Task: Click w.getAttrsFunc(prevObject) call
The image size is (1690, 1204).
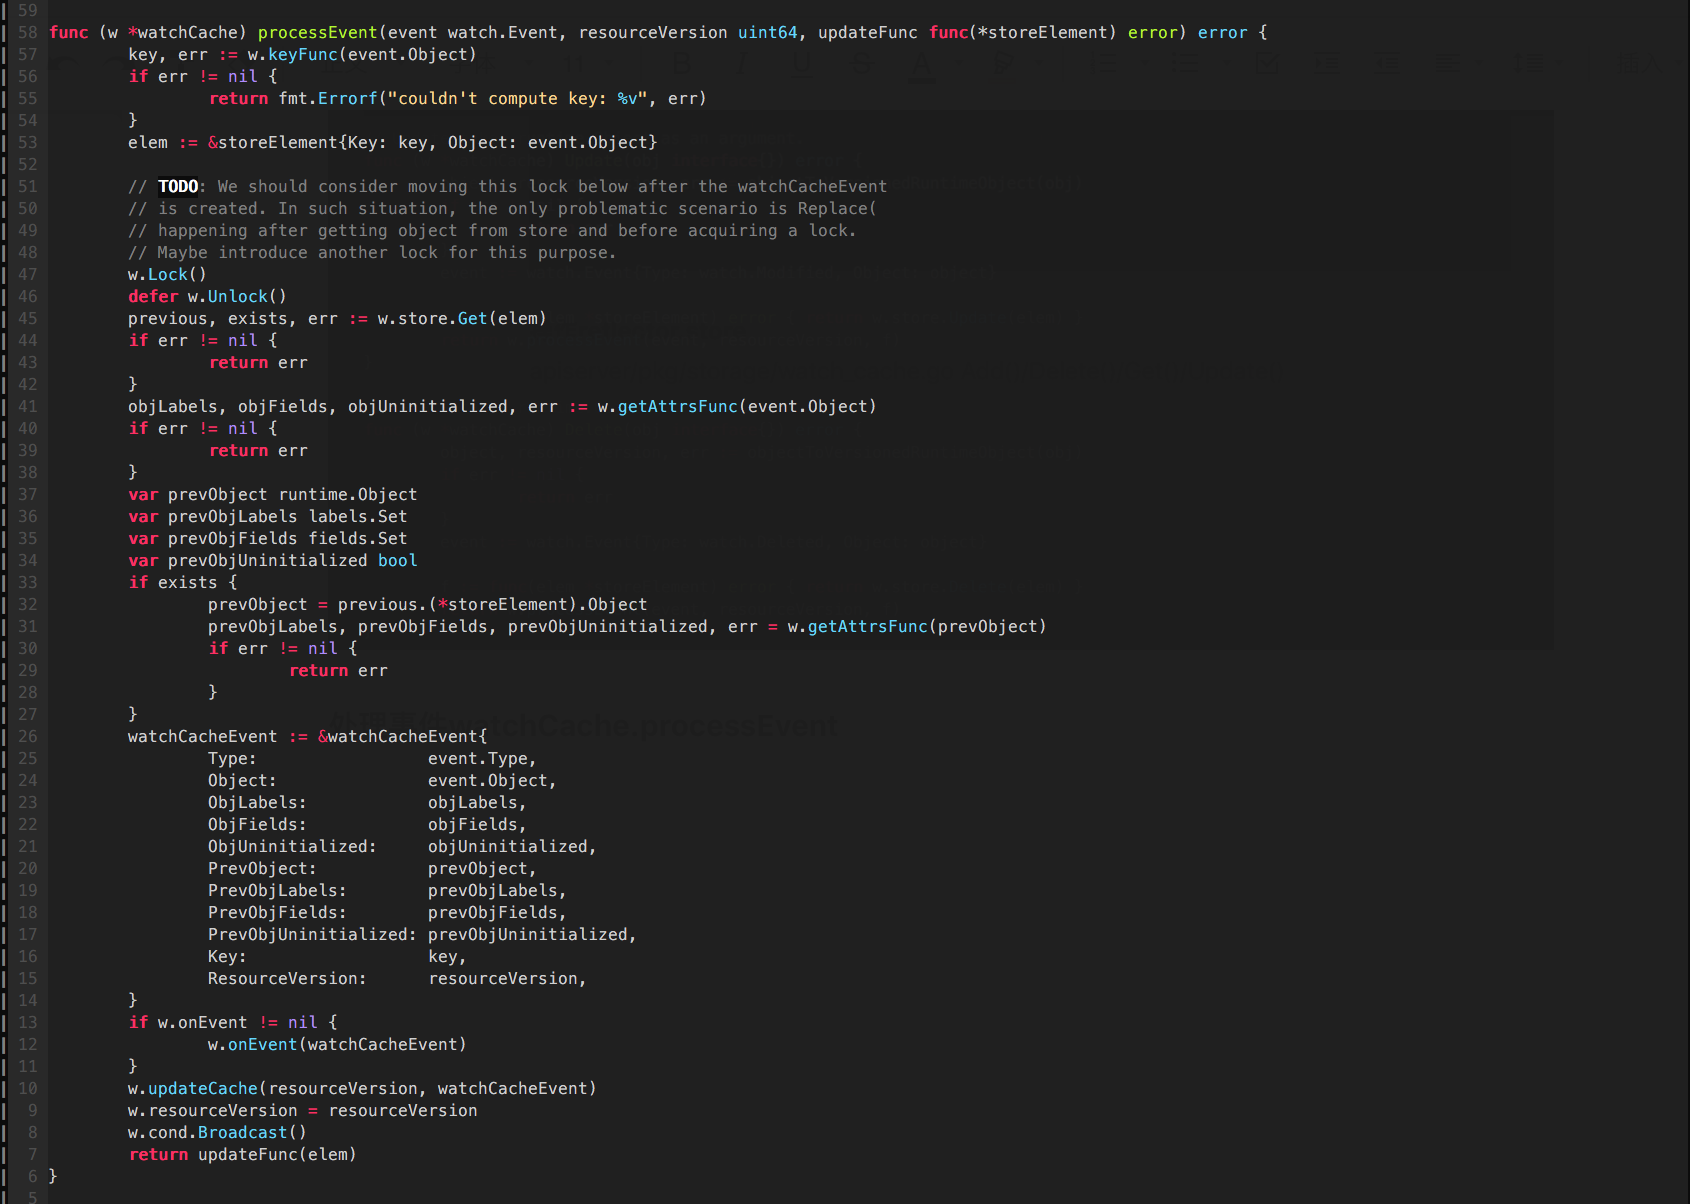Action: pyautogui.click(x=917, y=627)
